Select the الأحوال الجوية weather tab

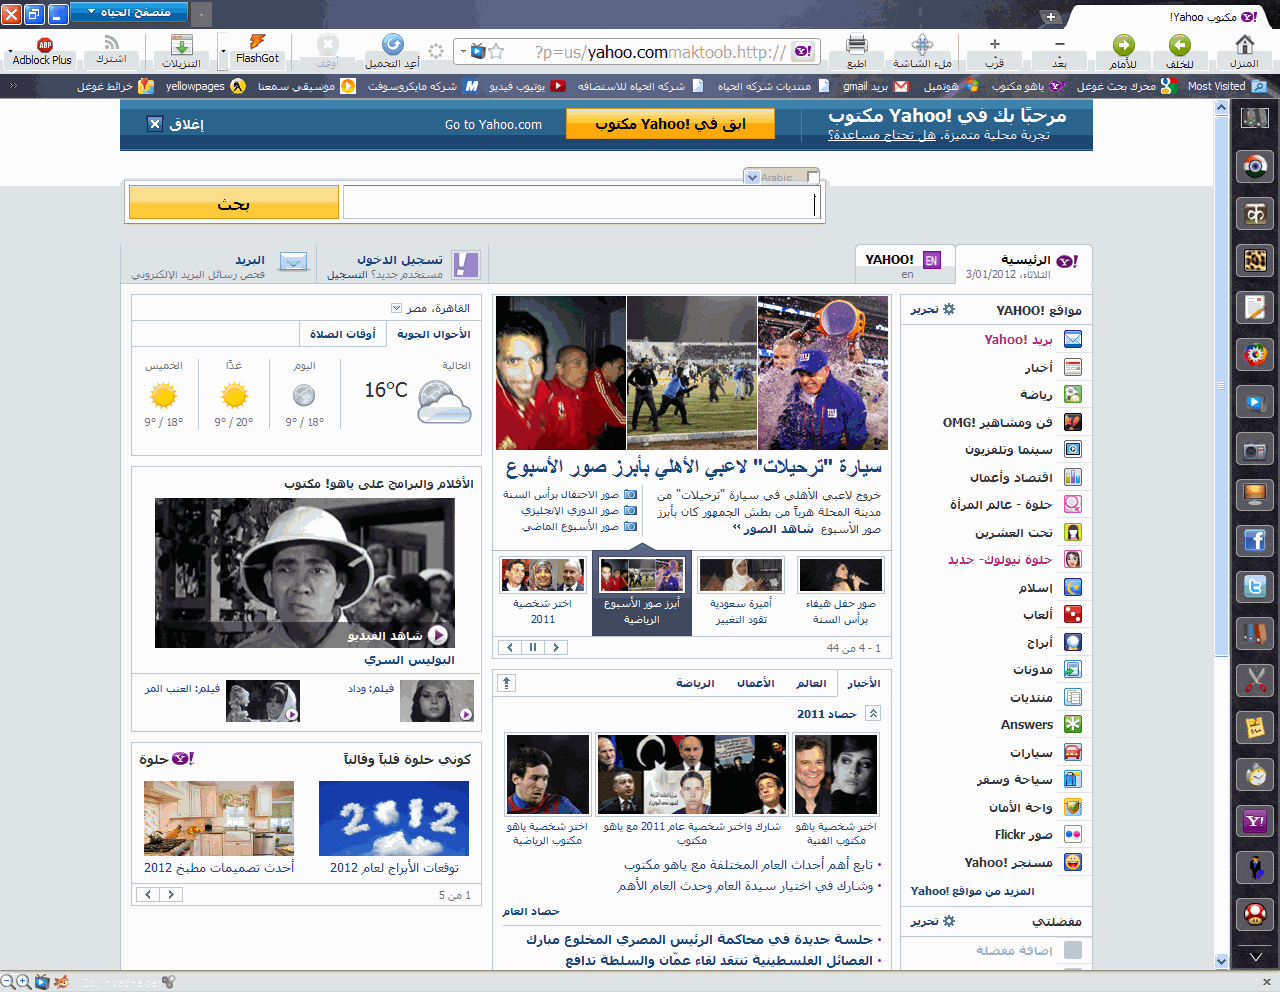point(433,334)
